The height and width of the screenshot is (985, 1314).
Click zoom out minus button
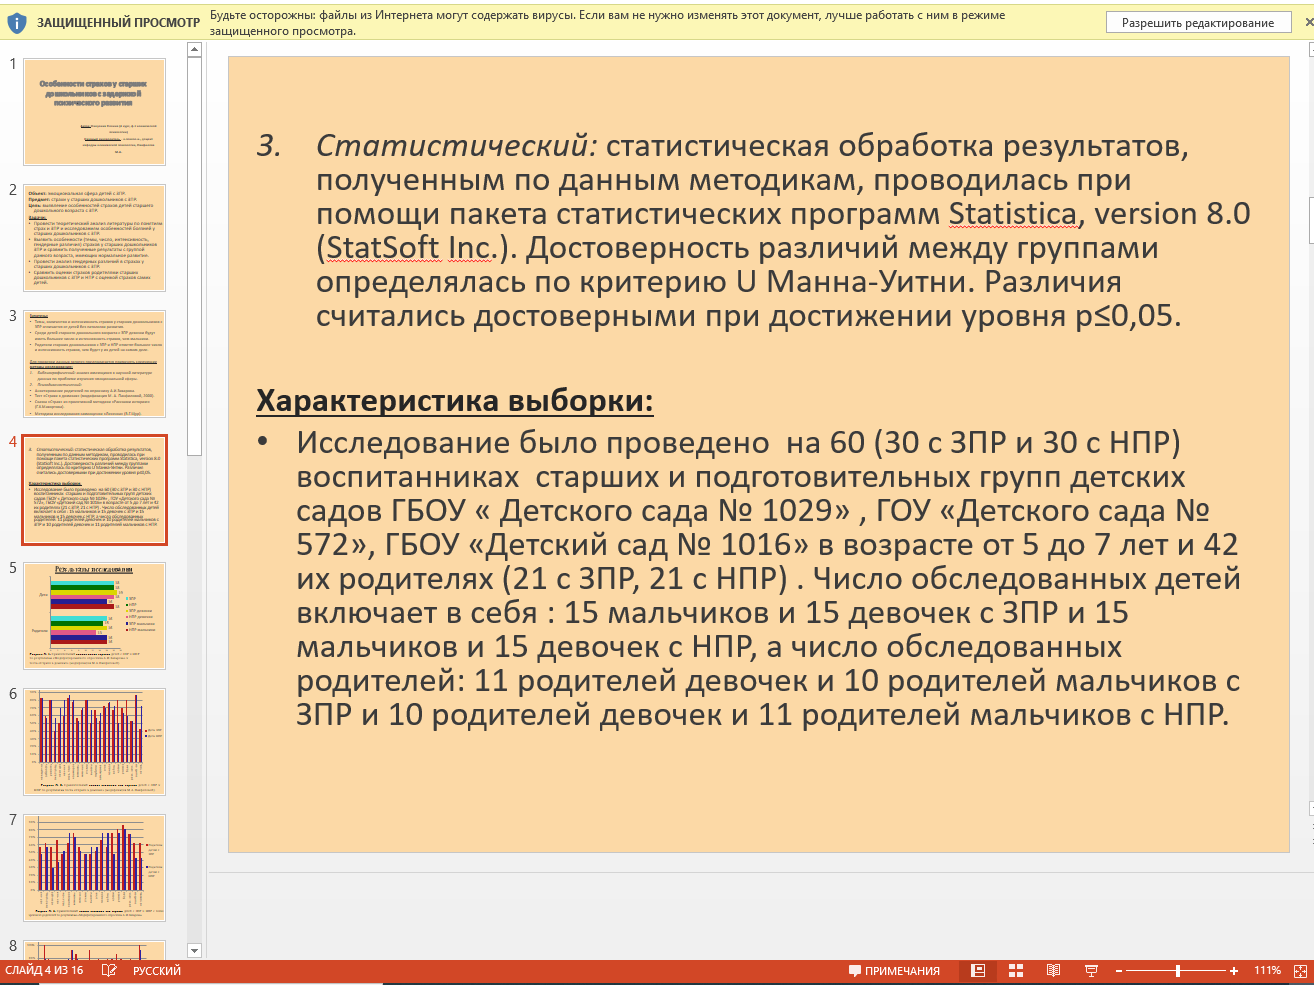tap(1119, 971)
